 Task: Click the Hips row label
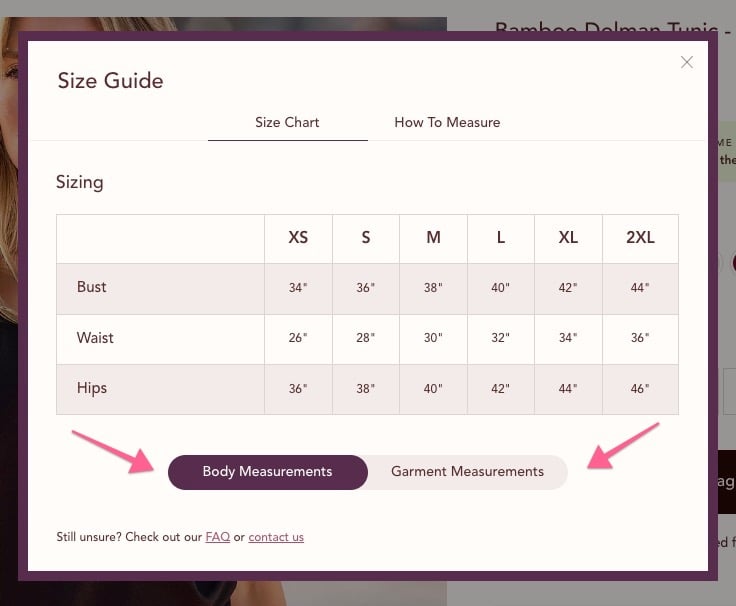[x=92, y=388]
